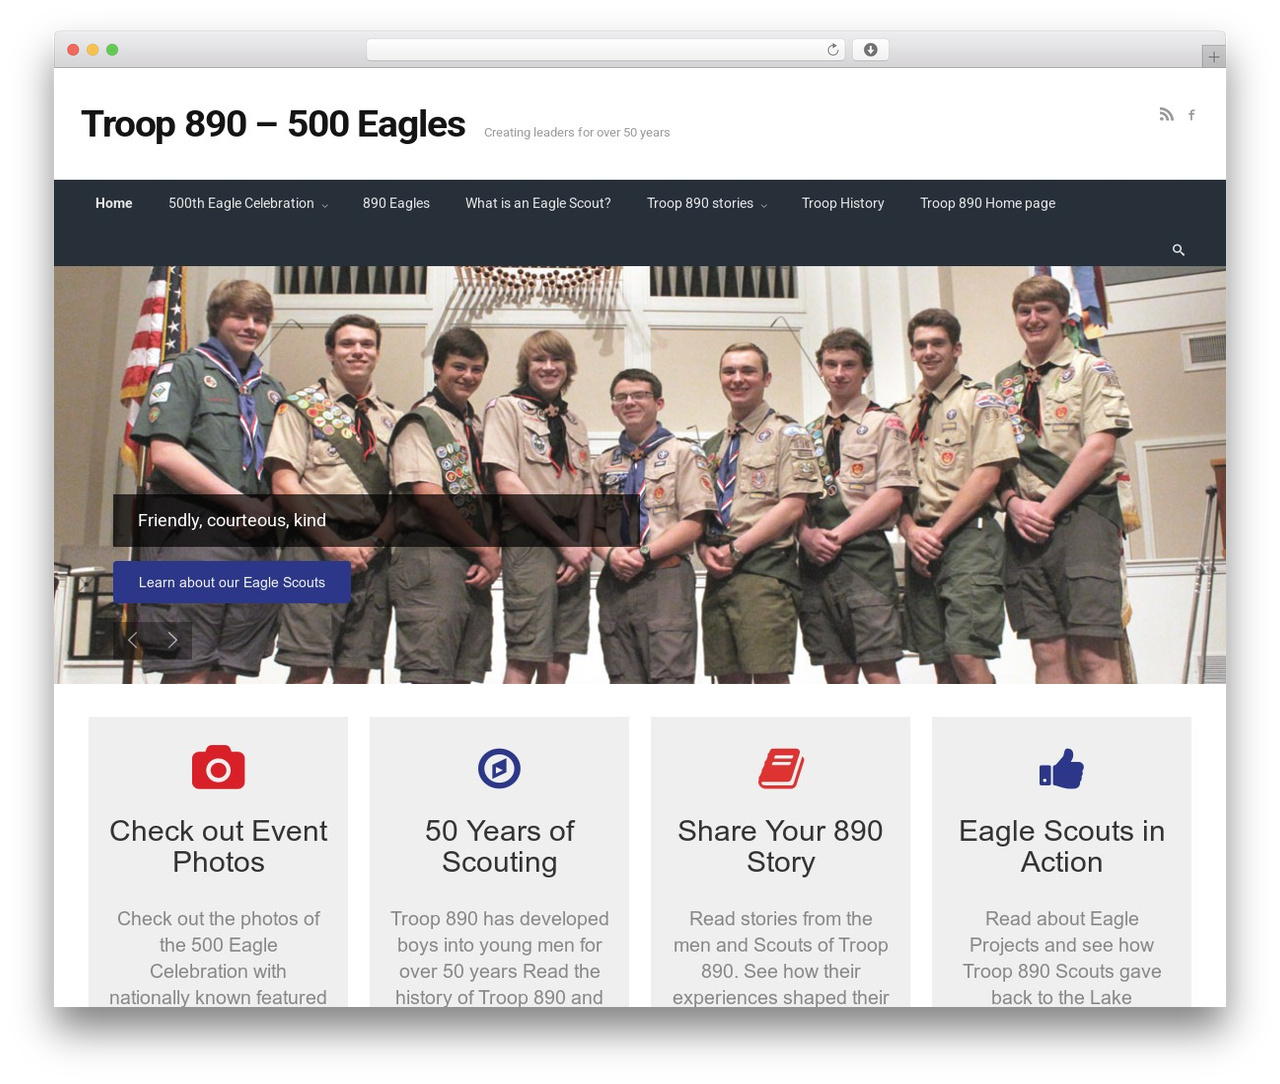
Task: Open the 50 Years of Scouting heading
Action: coord(499,846)
